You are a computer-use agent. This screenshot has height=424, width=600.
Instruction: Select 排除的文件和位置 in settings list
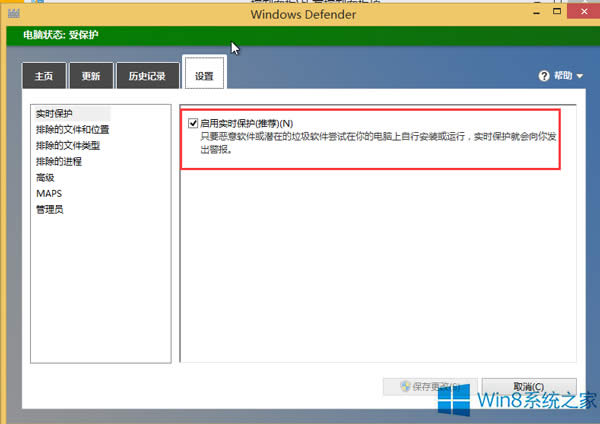click(x=72, y=130)
